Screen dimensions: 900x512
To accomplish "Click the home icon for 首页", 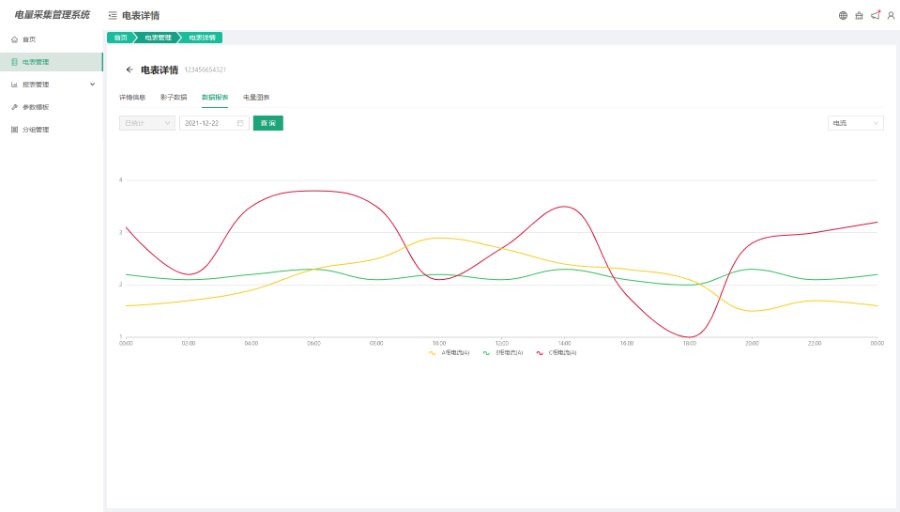I will point(14,39).
